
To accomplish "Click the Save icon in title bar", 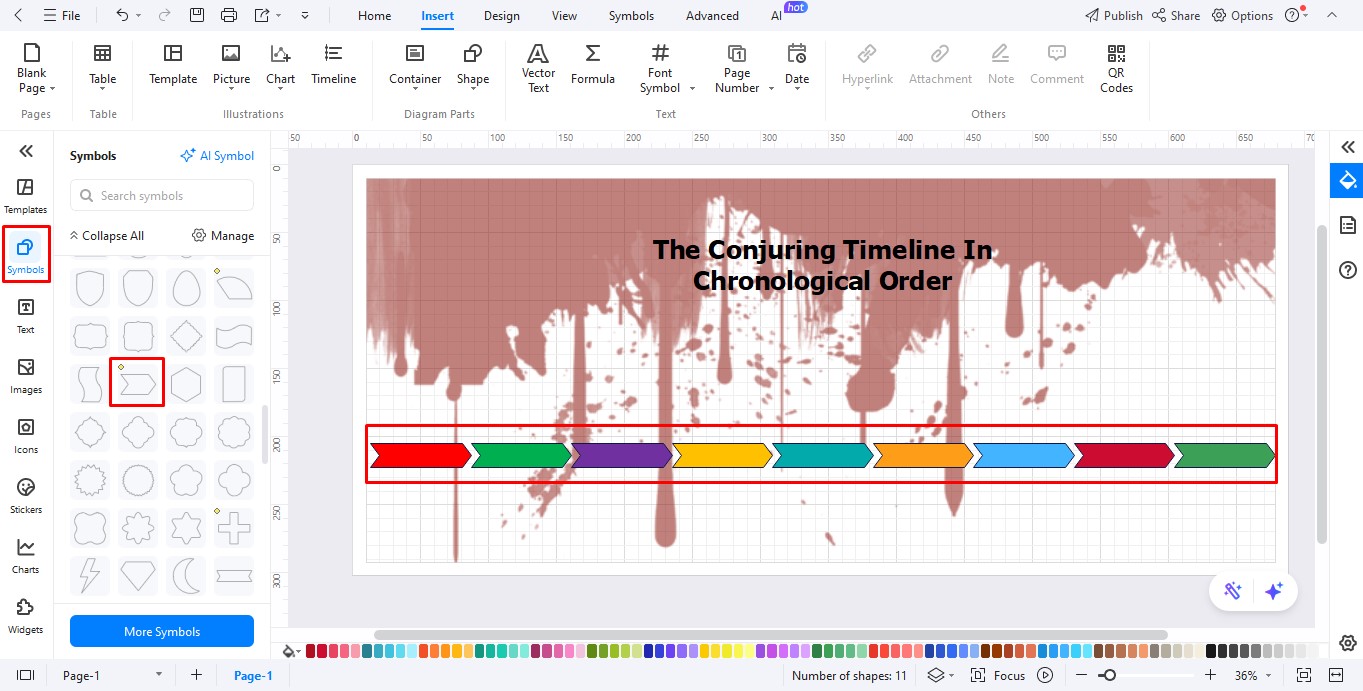I will (x=197, y=15).
